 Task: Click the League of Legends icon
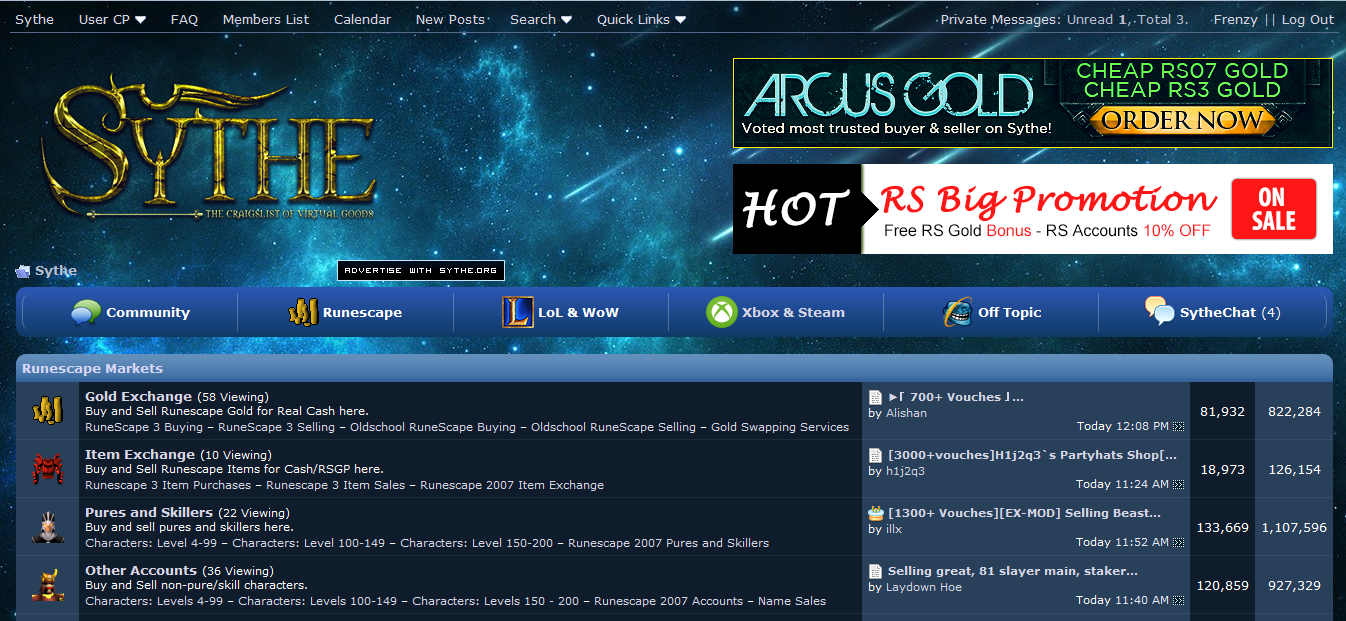[517, 312]
